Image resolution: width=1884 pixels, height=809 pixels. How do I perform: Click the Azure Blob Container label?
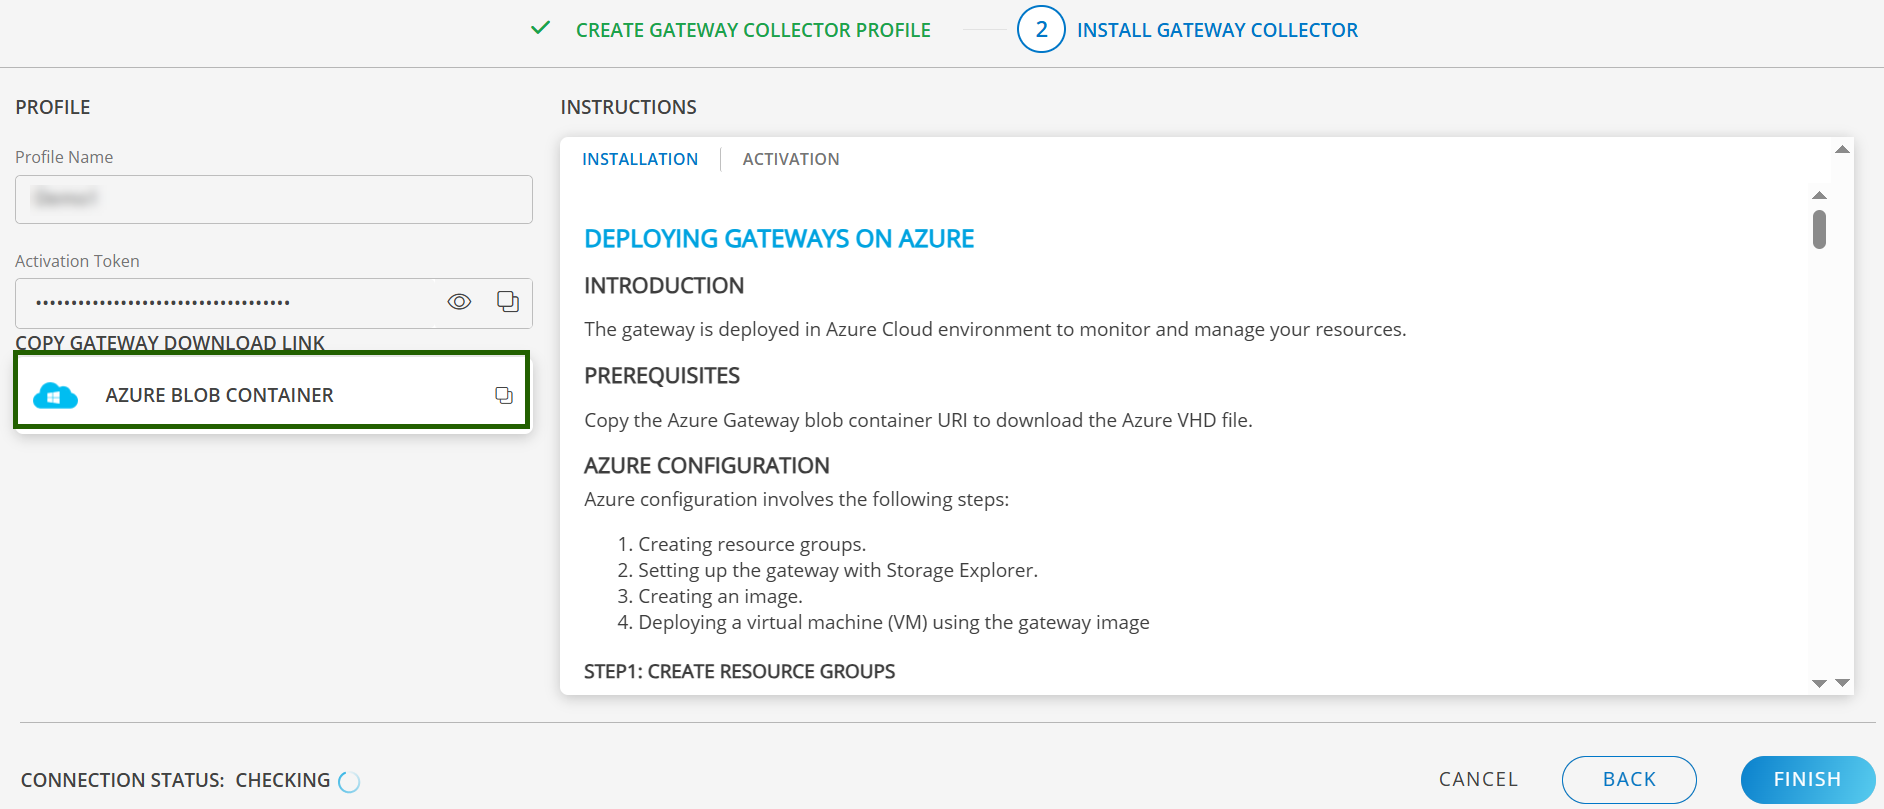(219, 396)
